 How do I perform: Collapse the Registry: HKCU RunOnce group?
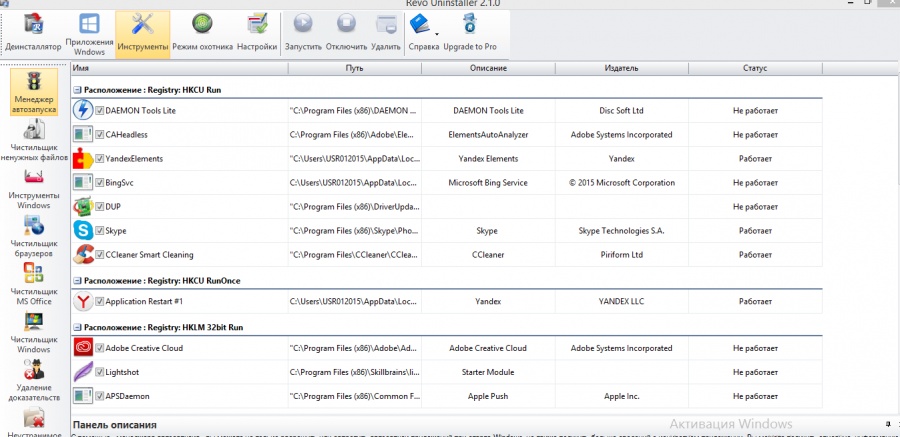pos(77,281)
